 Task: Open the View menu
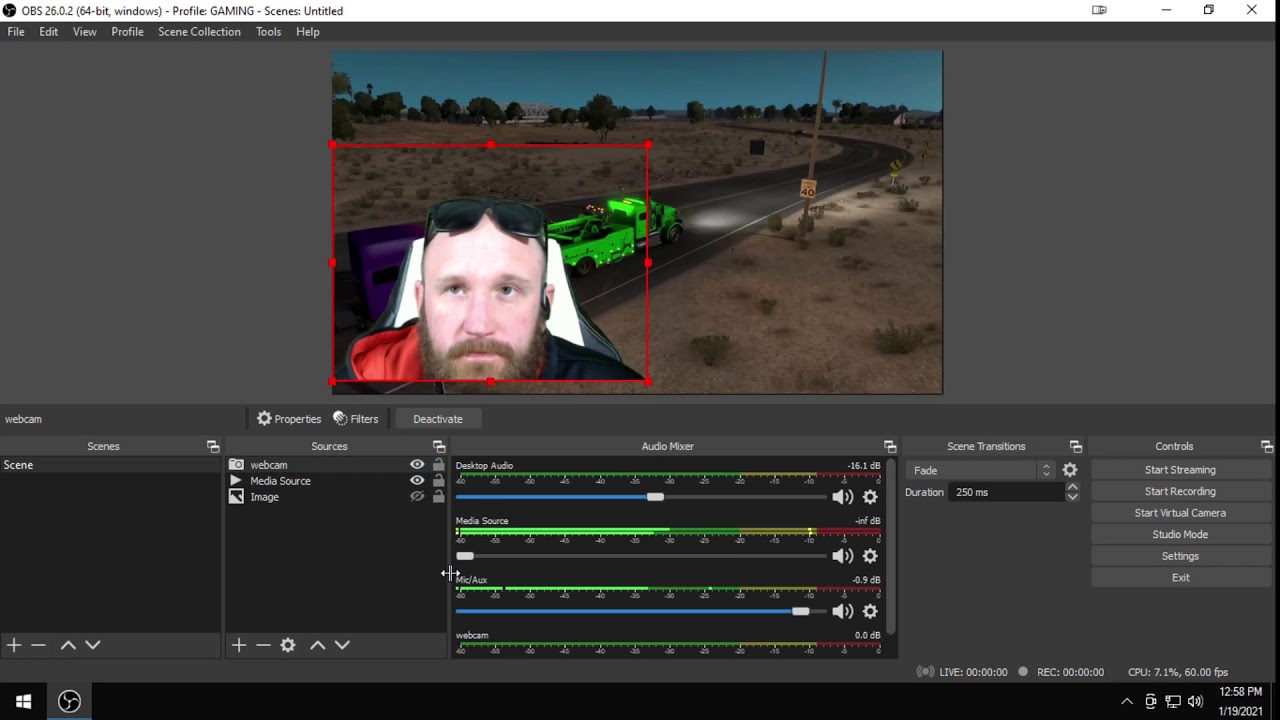(x=85, y=32)
